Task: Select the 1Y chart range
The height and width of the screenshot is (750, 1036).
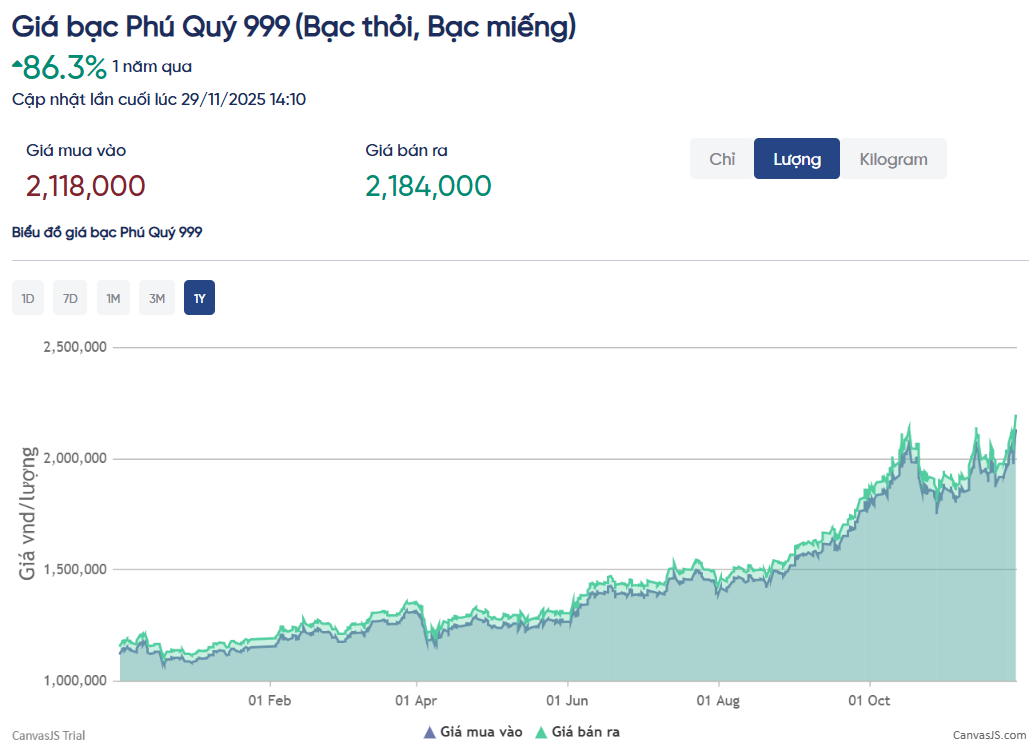Action: click(200, 298)
